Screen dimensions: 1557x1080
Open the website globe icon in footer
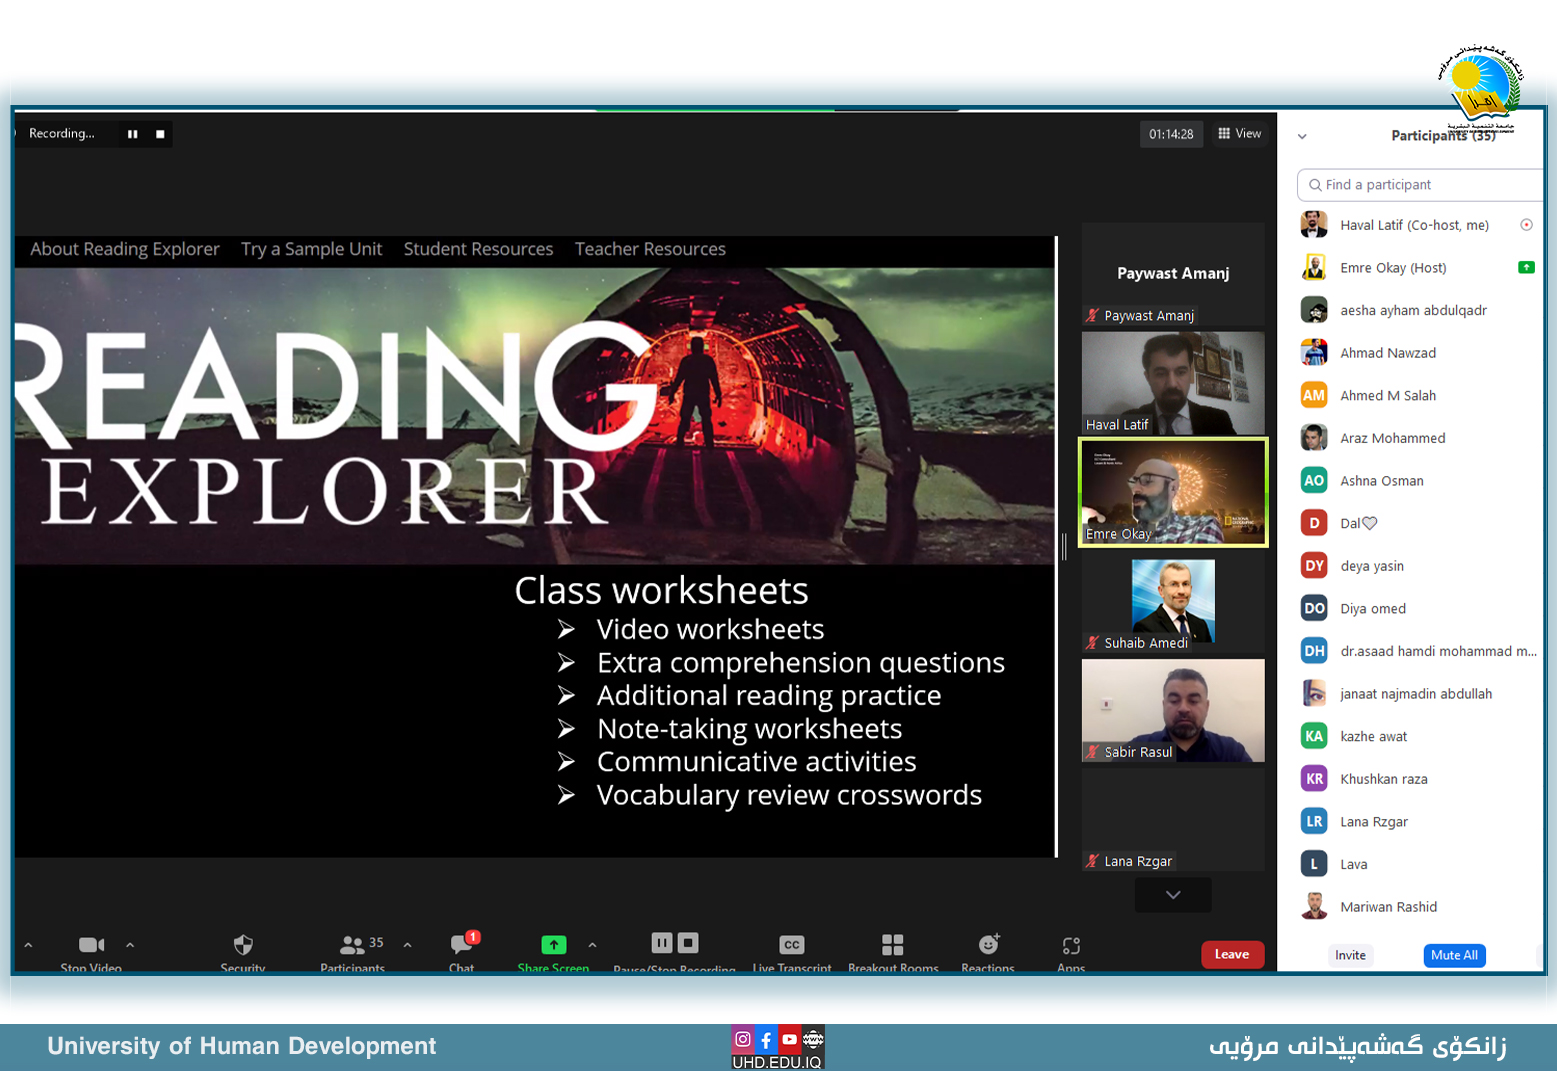813,1040
